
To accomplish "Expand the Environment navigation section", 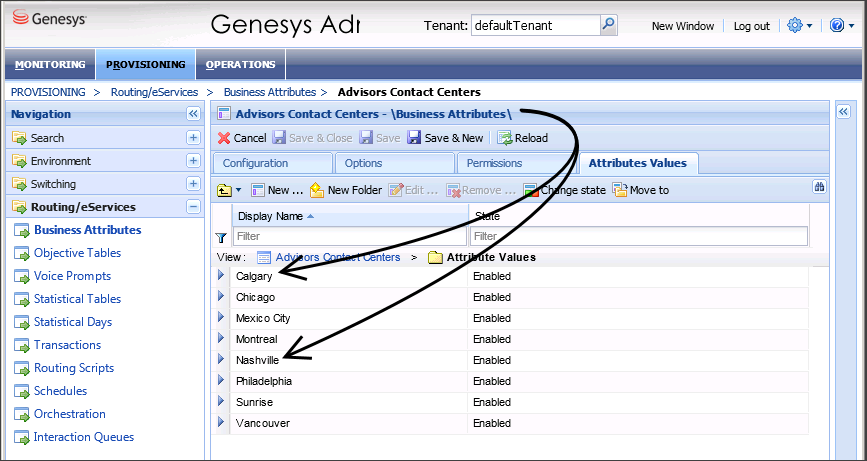I will click(193, 161).
